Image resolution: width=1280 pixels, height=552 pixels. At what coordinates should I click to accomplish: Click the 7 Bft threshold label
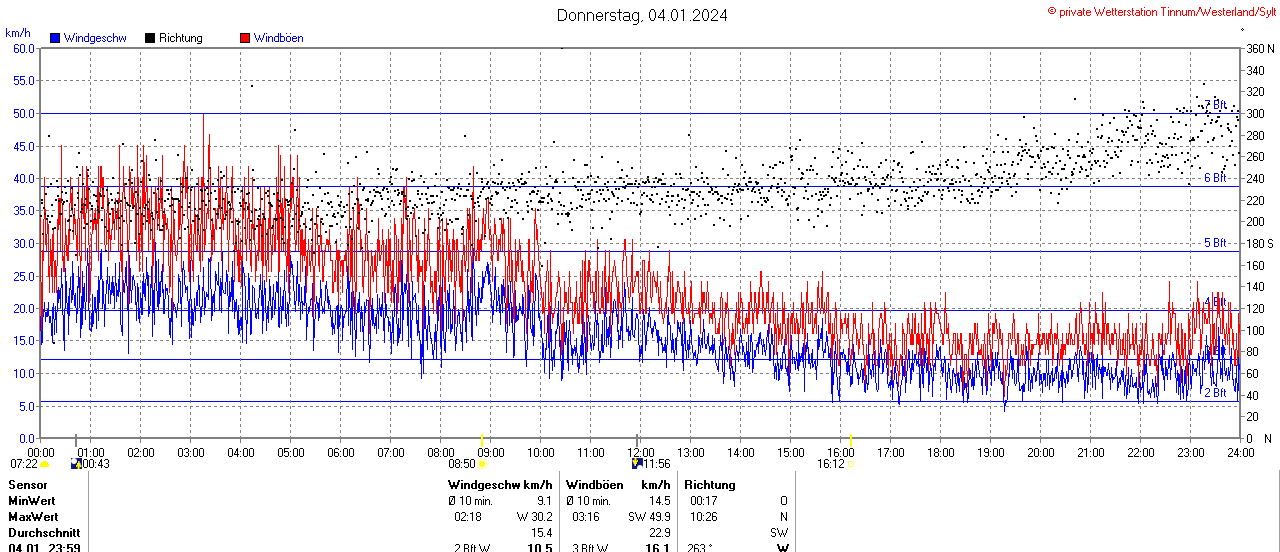pyautogui.click(x=1215, y=105)
